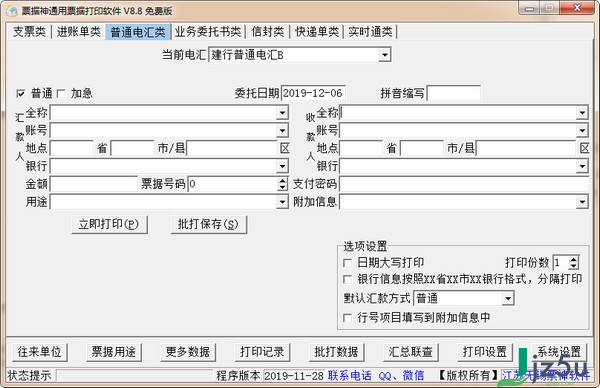The width and height of the screenshot is (600, 388).
Task: Open the 进账单类 tab
Action: tap(78, 32)
